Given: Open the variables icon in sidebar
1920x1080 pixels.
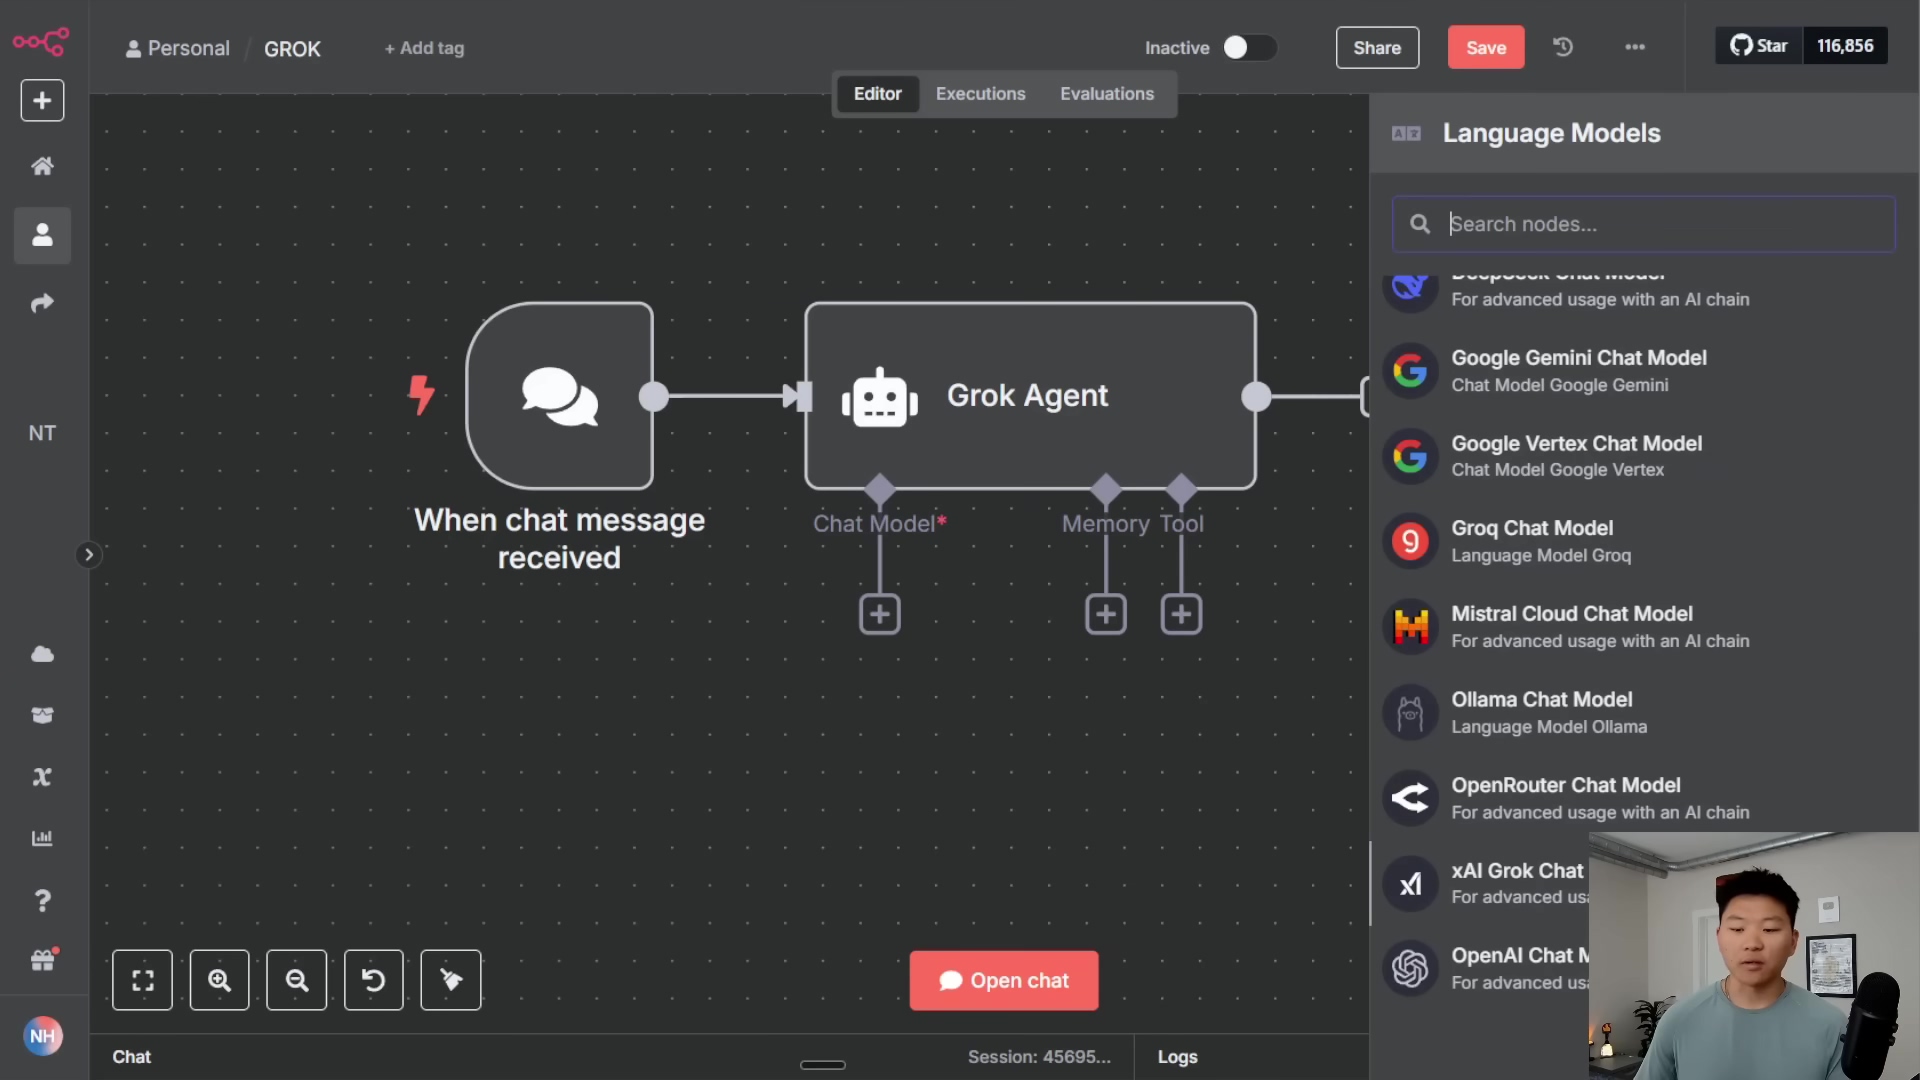Looking at the screenshot, I should tap(42, 777).
